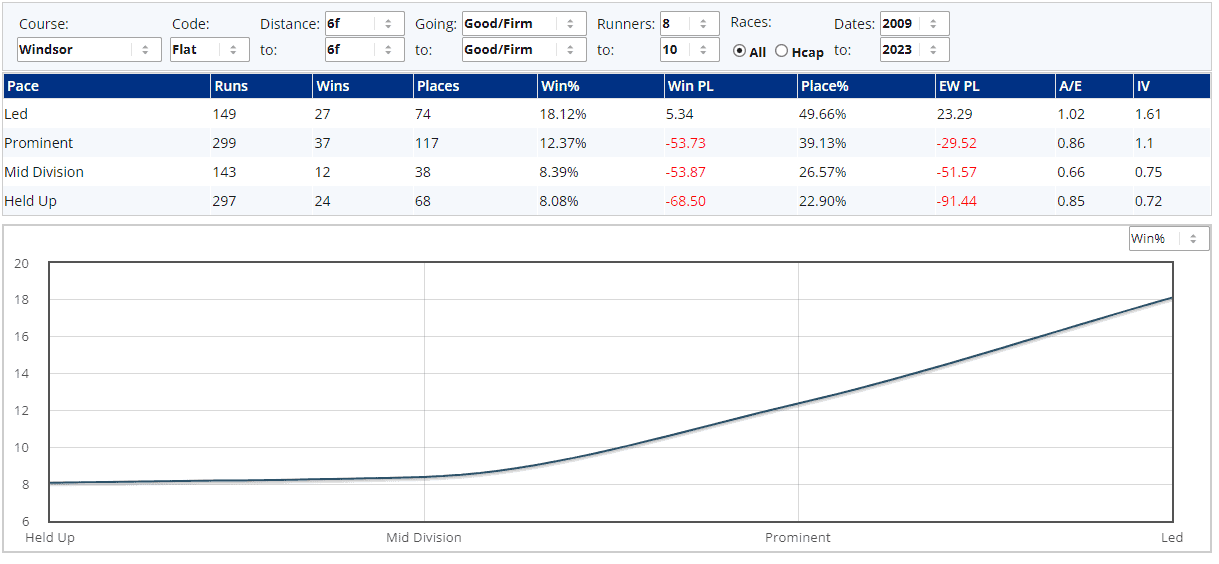
Task: Select the Led pace row
Action: (x=17, y=114)
